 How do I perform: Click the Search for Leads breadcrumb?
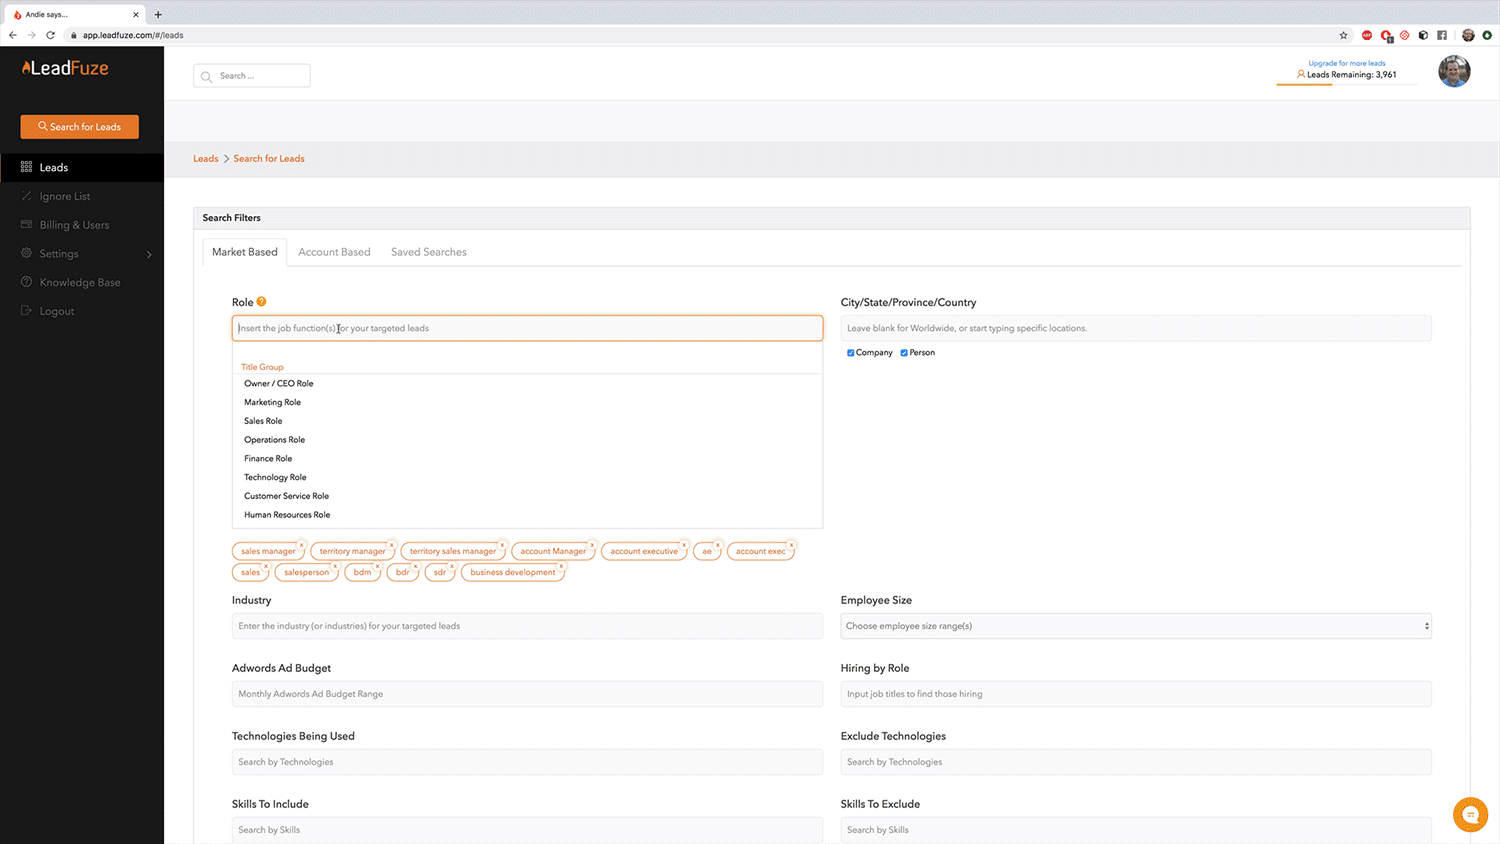coord(269,158)
